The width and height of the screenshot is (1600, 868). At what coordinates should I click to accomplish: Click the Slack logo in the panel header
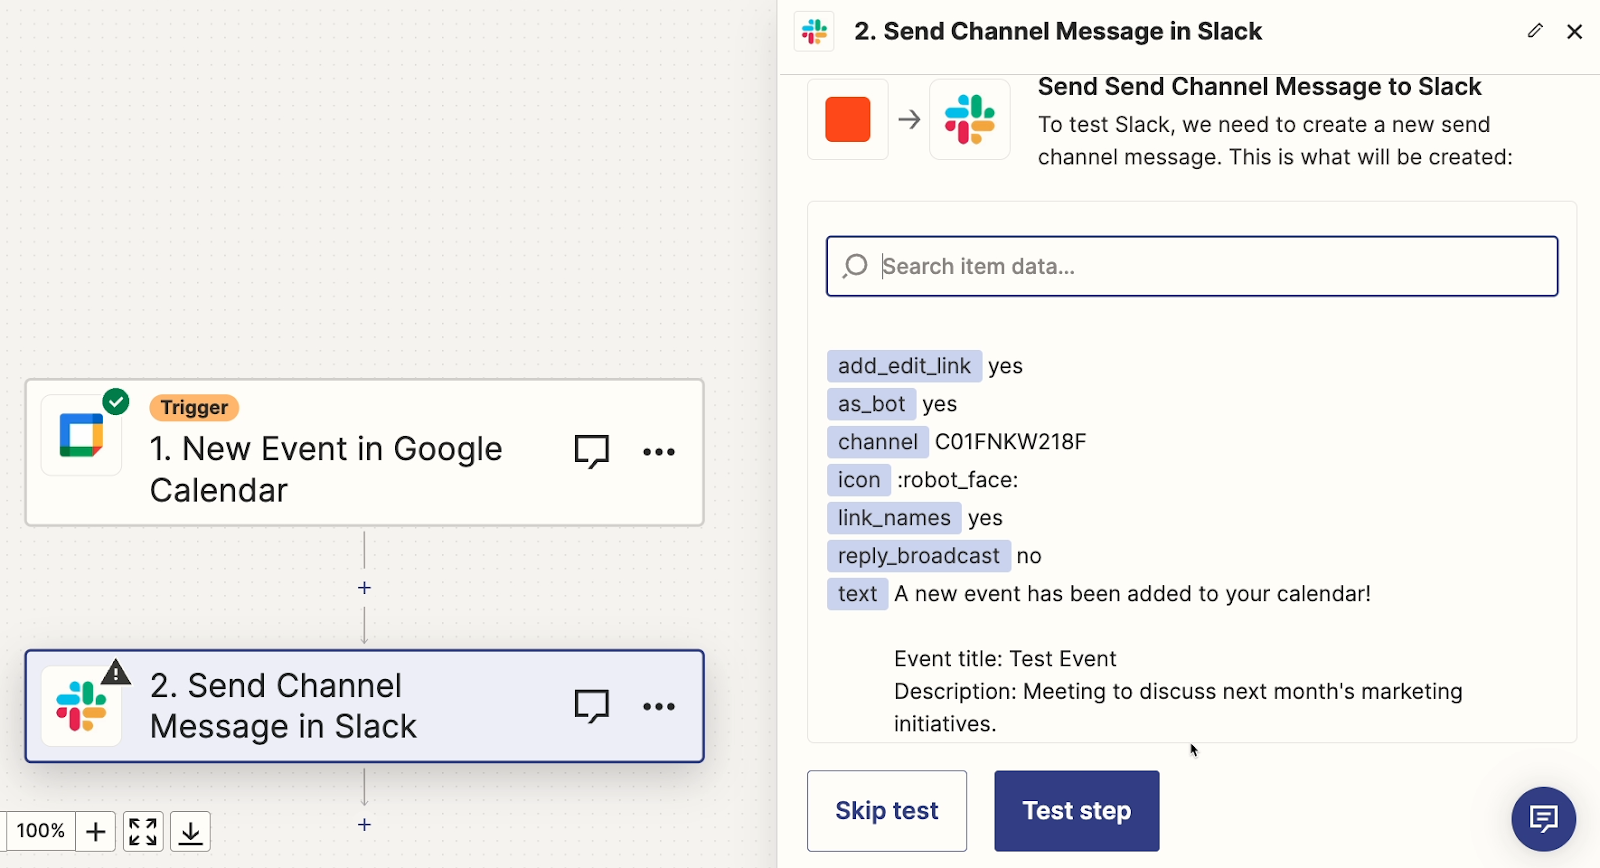pos(815,31)
